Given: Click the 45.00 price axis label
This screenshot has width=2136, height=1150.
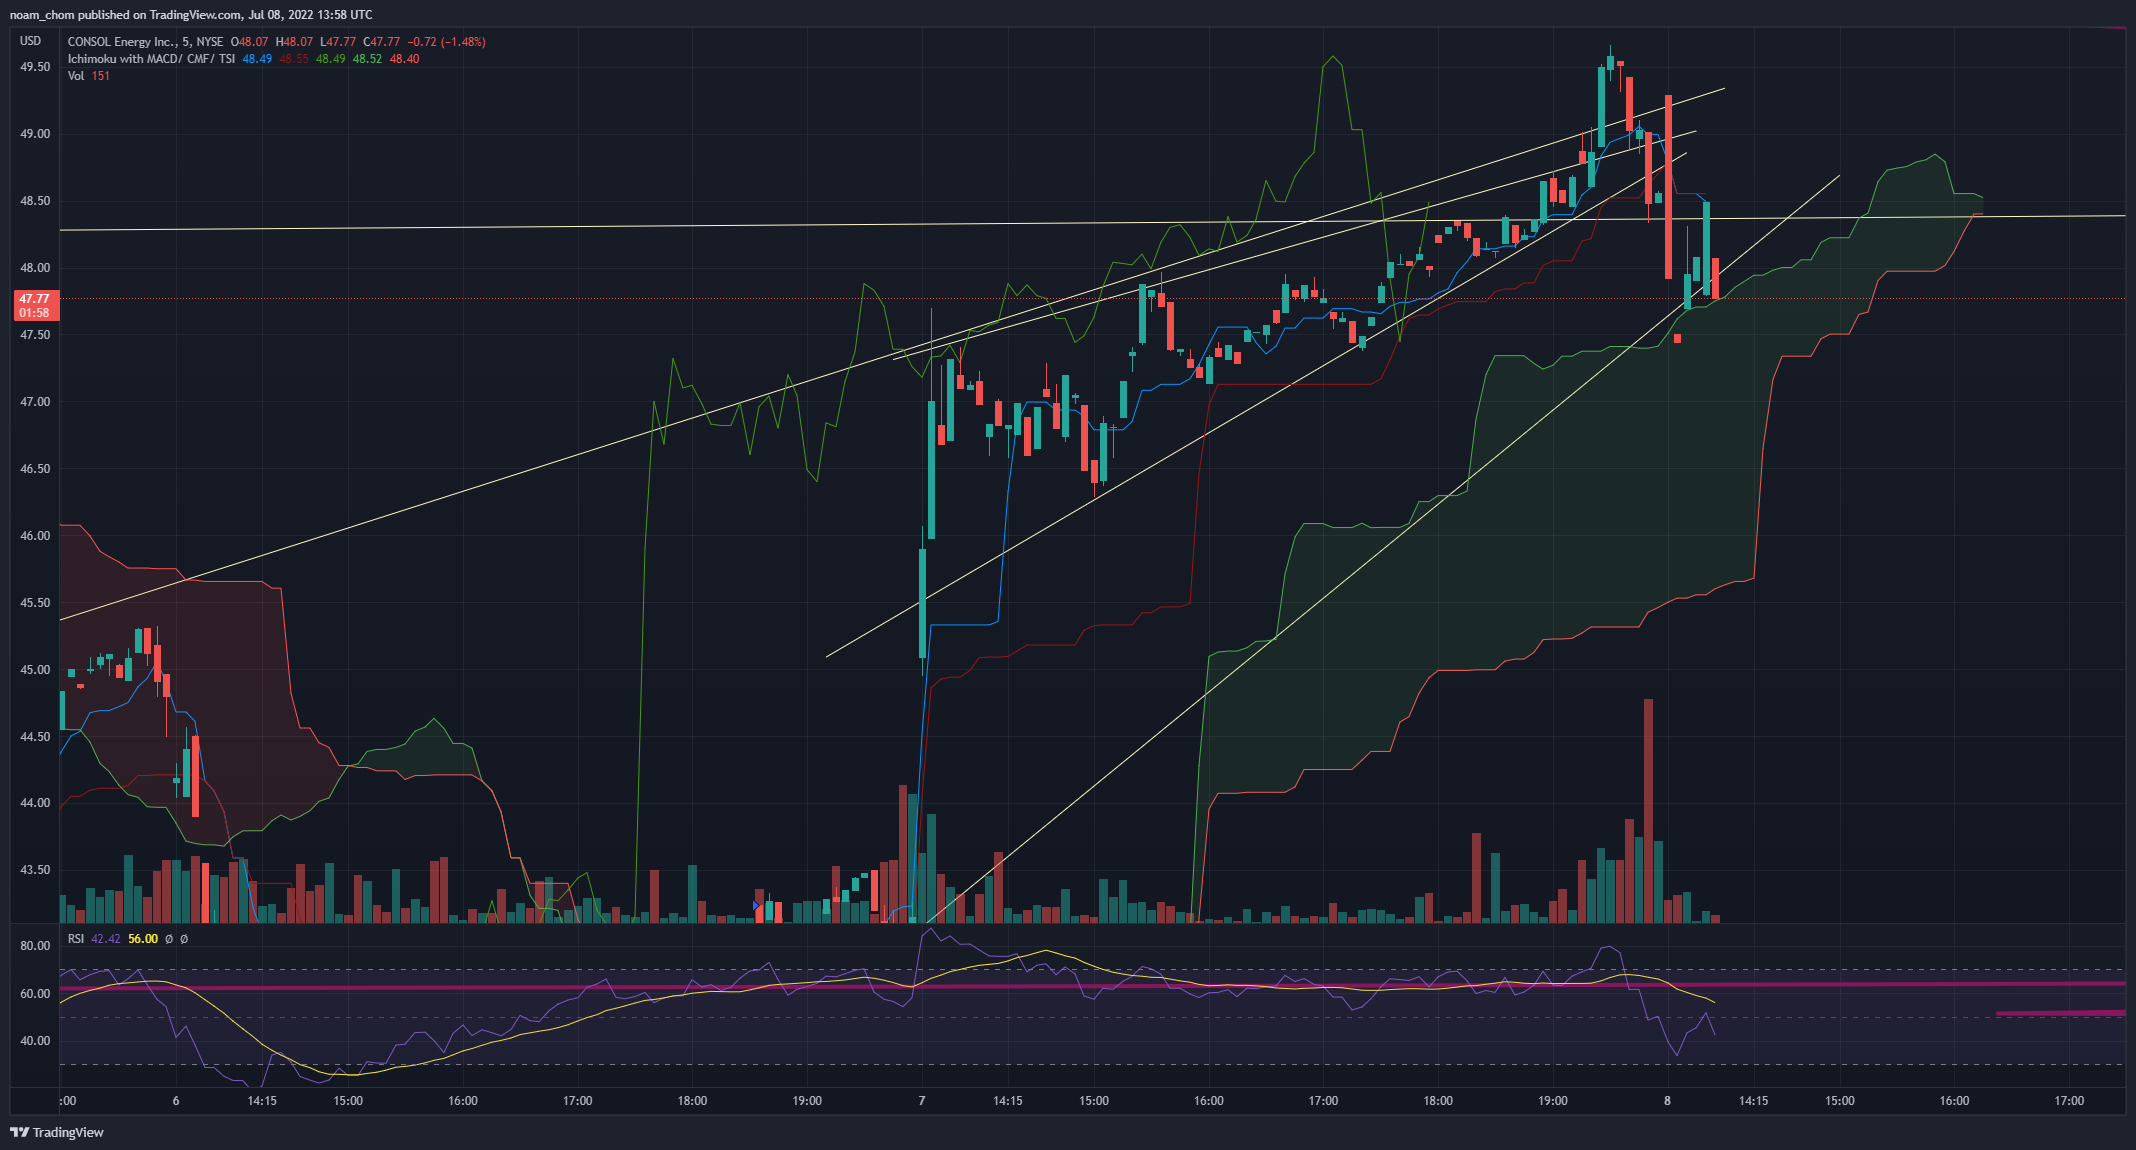Looking at the screenshot, I should tap(35, 670).
